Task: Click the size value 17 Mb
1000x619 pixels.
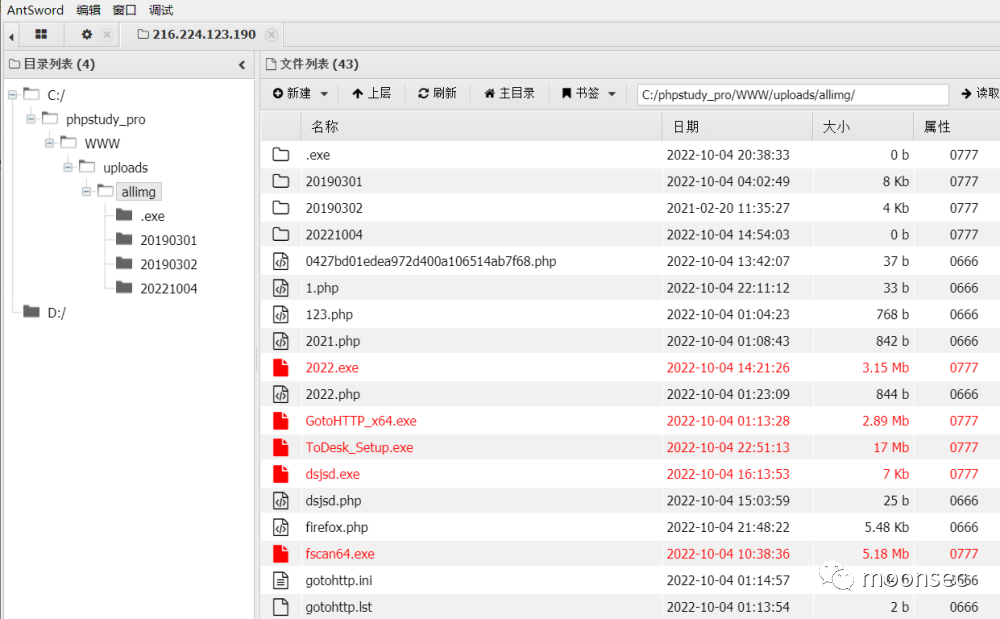Action: tap(891, 448)
